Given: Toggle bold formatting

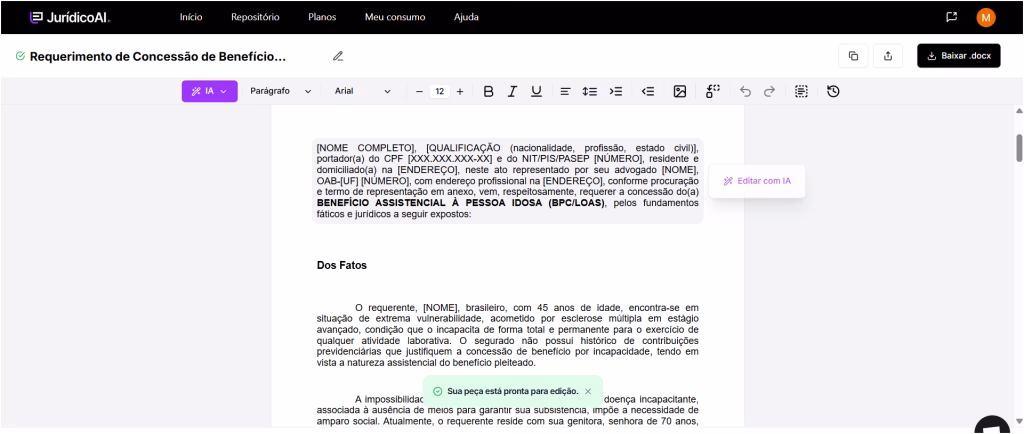Looking at the screenshot, I should pos(488,91).
